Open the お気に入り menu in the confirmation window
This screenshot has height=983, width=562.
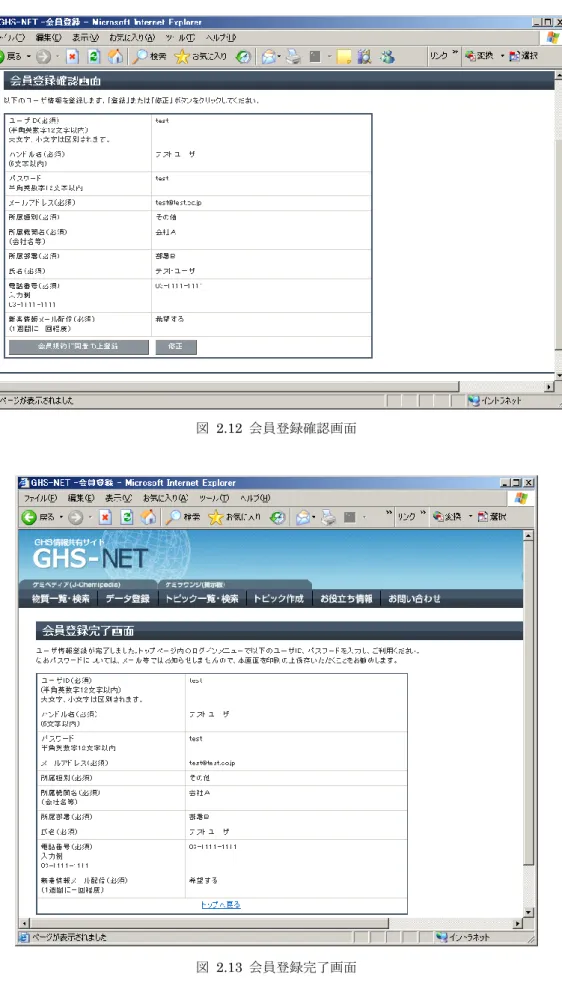(130, 38)
